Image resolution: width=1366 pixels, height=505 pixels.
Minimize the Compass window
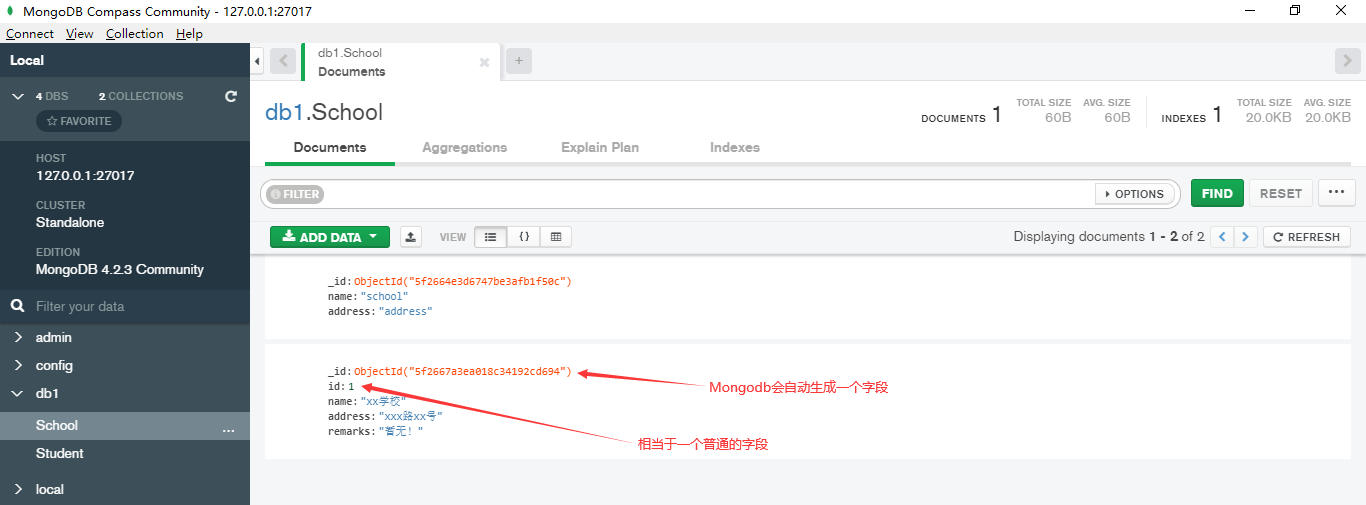coord(1249,11)
